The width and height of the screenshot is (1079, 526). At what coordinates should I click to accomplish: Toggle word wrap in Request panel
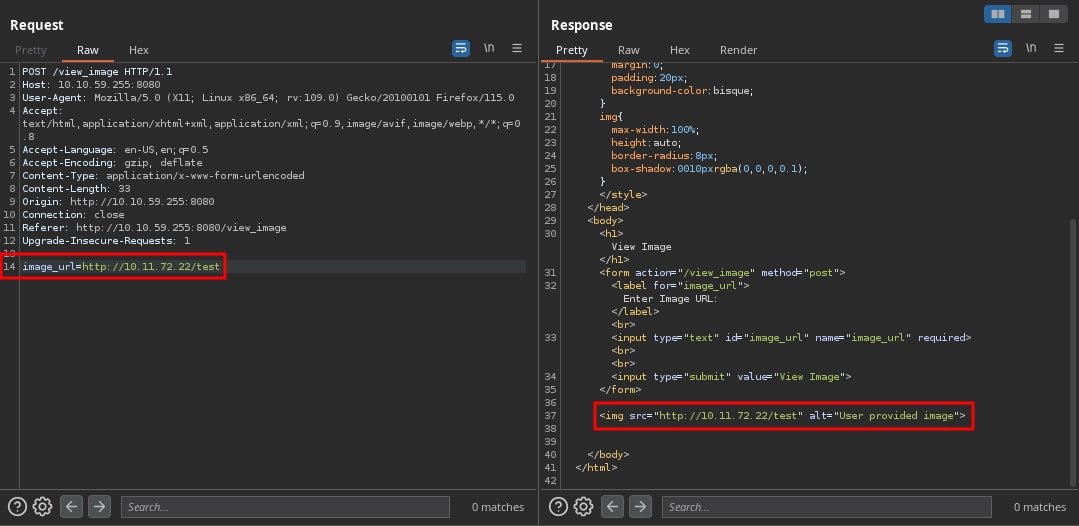tap(461, 48)
